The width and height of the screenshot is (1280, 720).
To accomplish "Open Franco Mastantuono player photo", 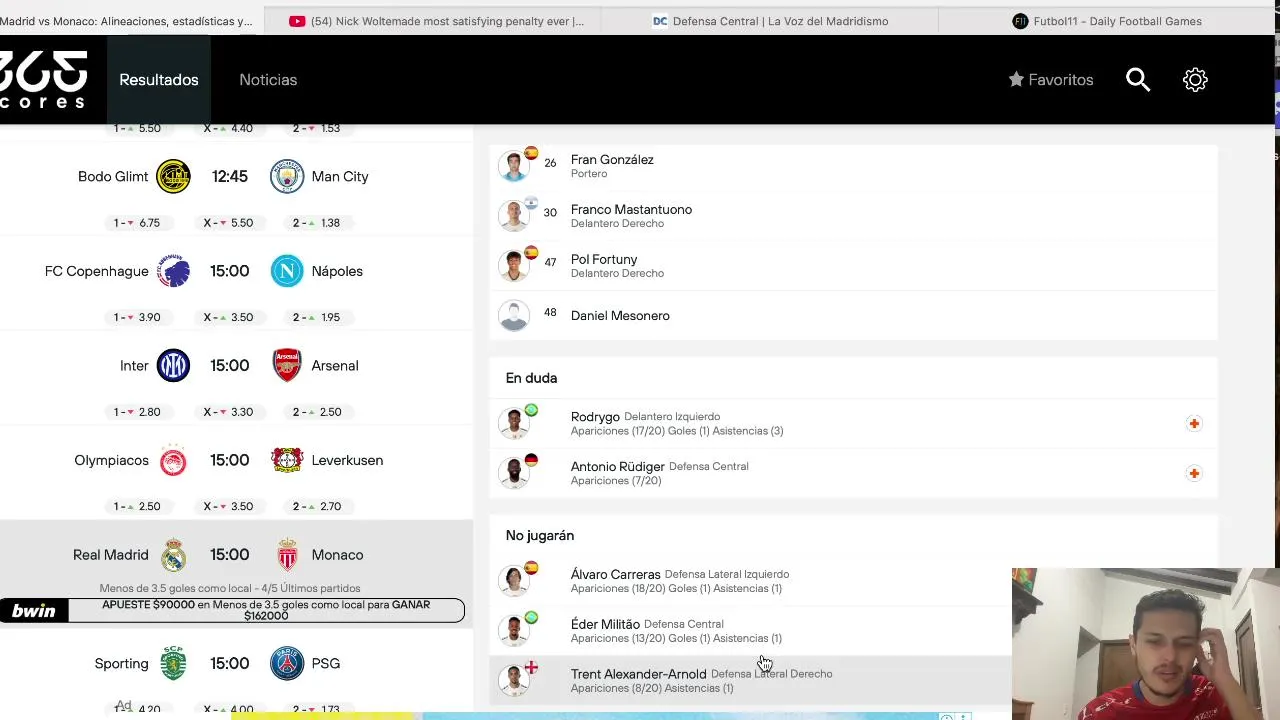I will tap(514, 215).
